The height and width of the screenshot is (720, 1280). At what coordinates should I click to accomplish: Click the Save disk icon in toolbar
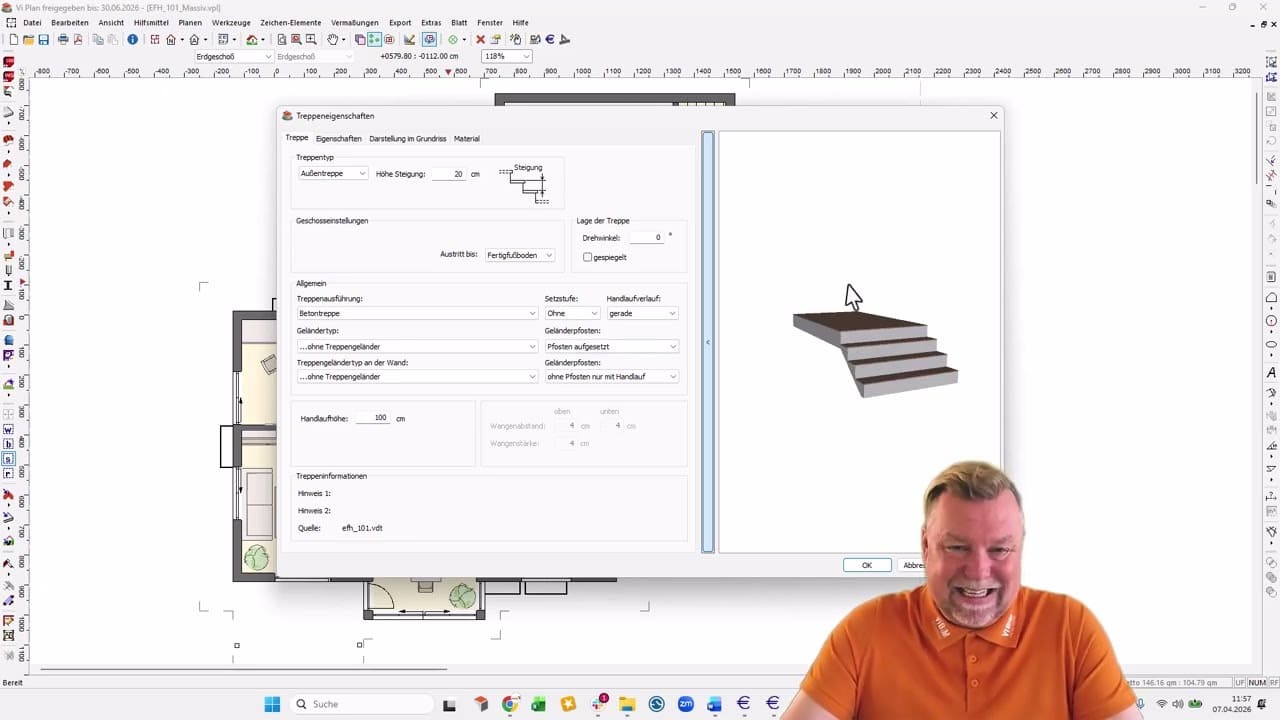tap(44, 40)
